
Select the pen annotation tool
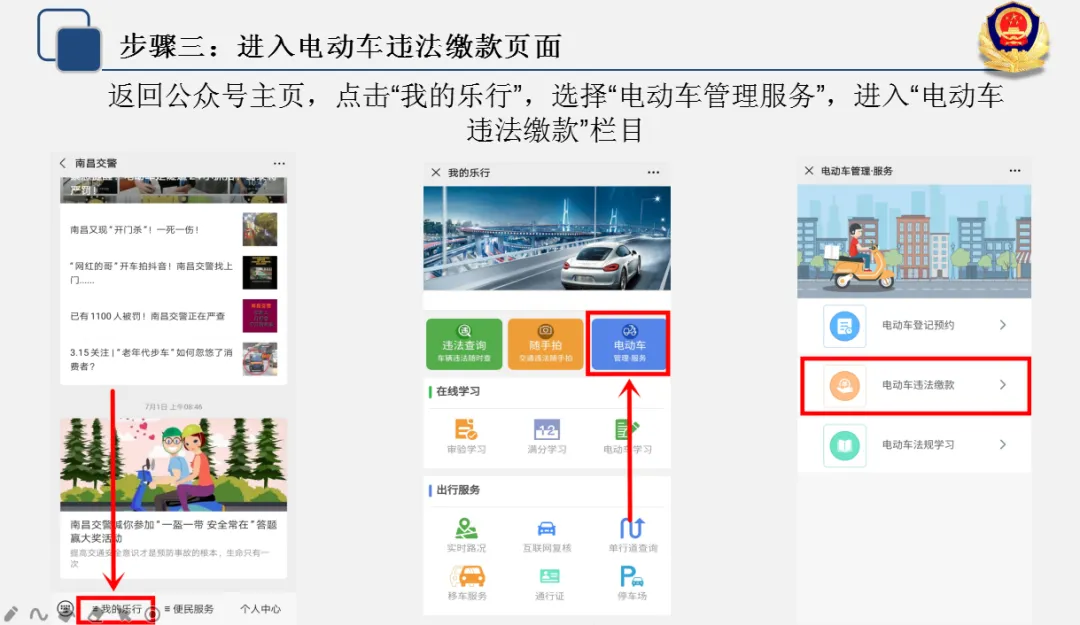coord(11,613)
